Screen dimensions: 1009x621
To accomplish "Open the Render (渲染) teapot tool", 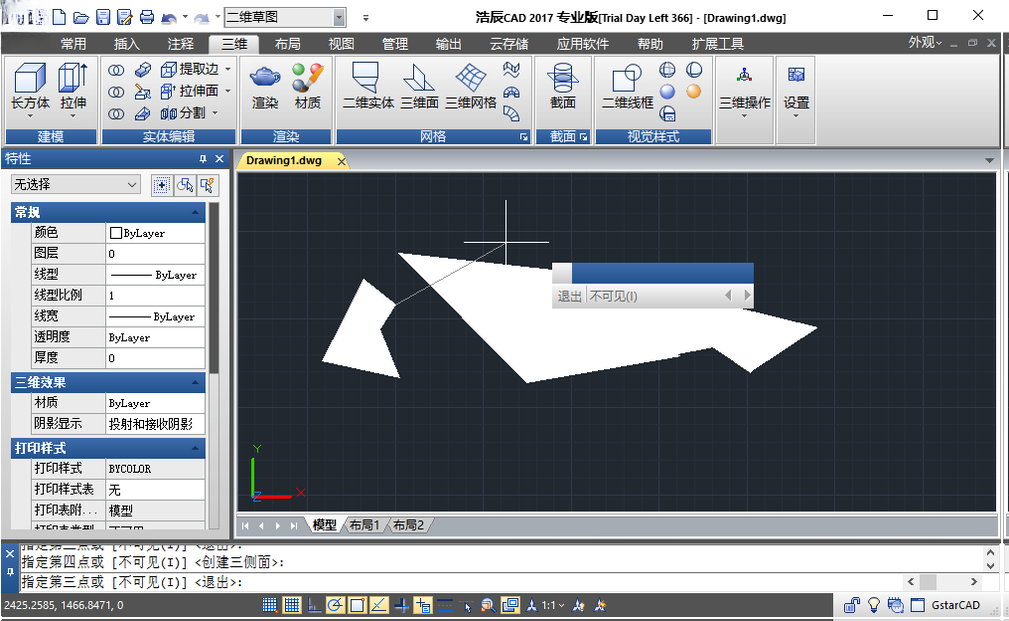I will [265, 86].
